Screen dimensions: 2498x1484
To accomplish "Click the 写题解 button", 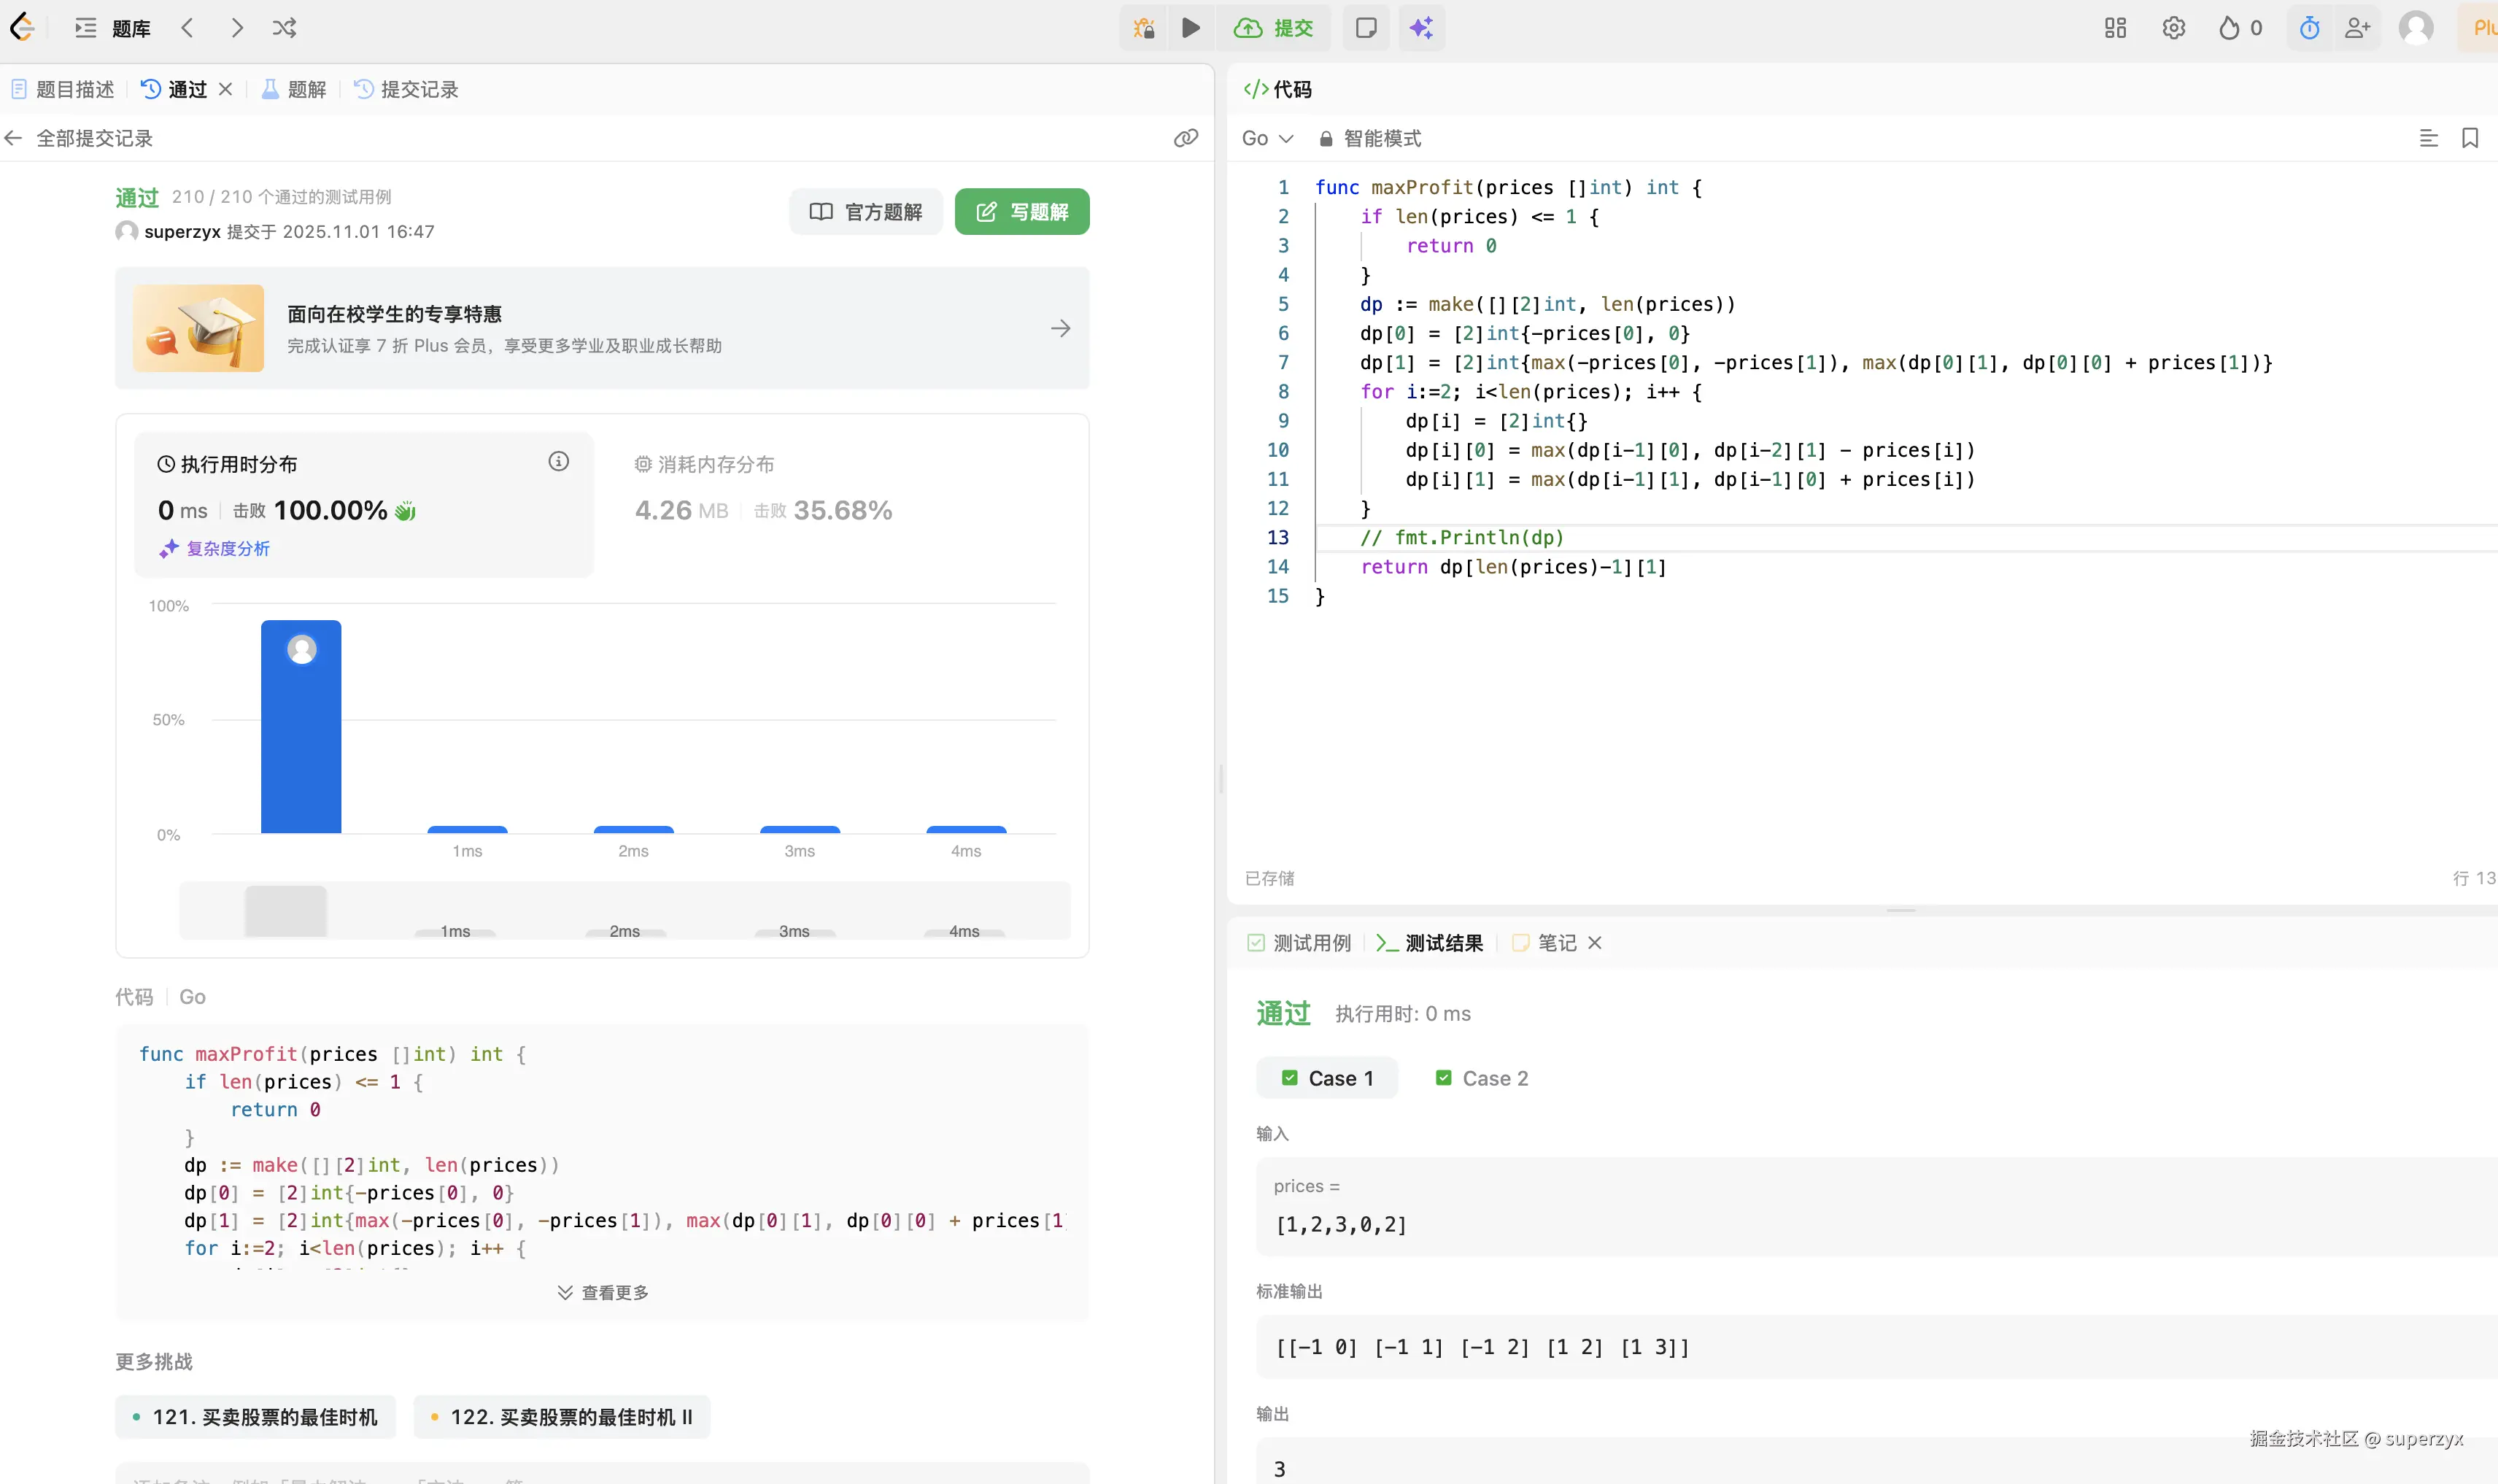I will 1022,211.
